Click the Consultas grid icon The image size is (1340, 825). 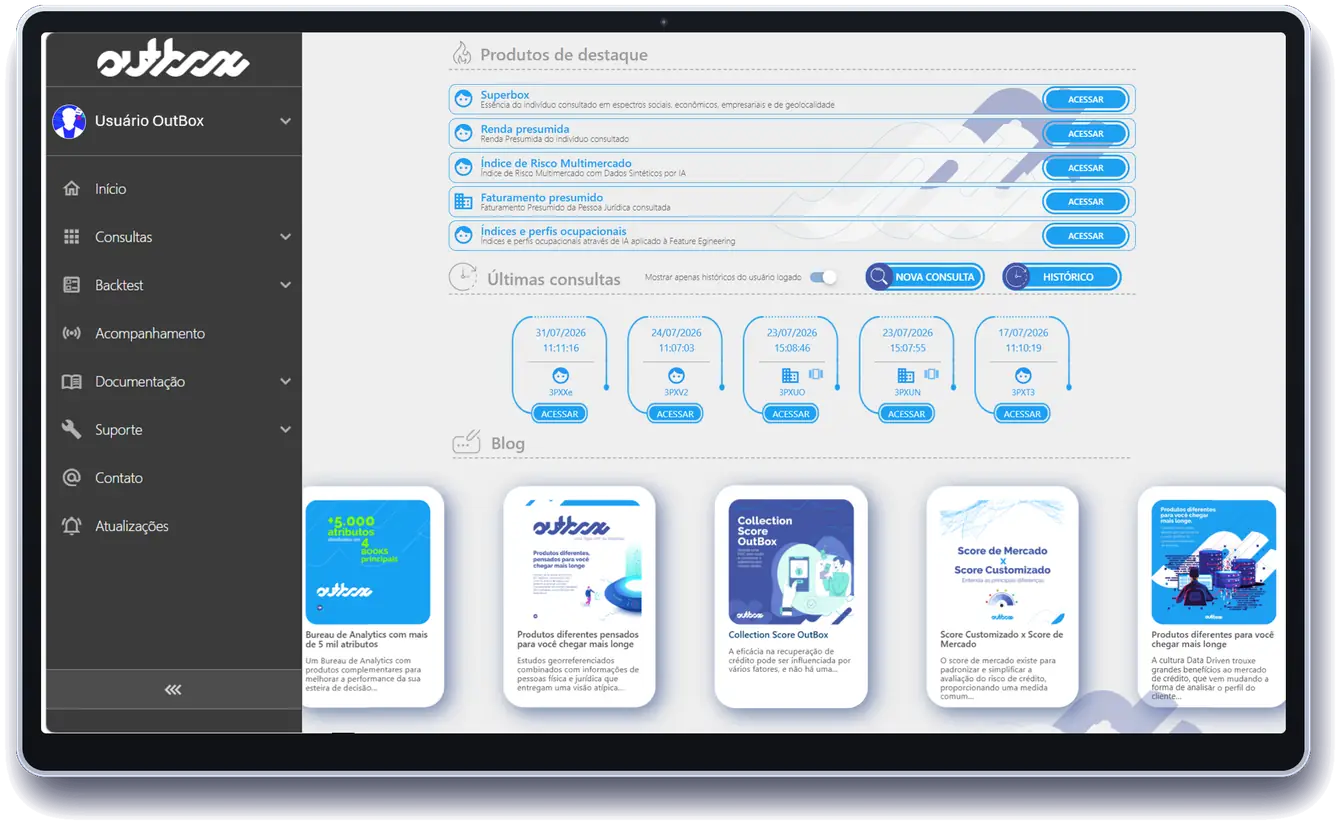pyautogui.click(x=71, y=237)
